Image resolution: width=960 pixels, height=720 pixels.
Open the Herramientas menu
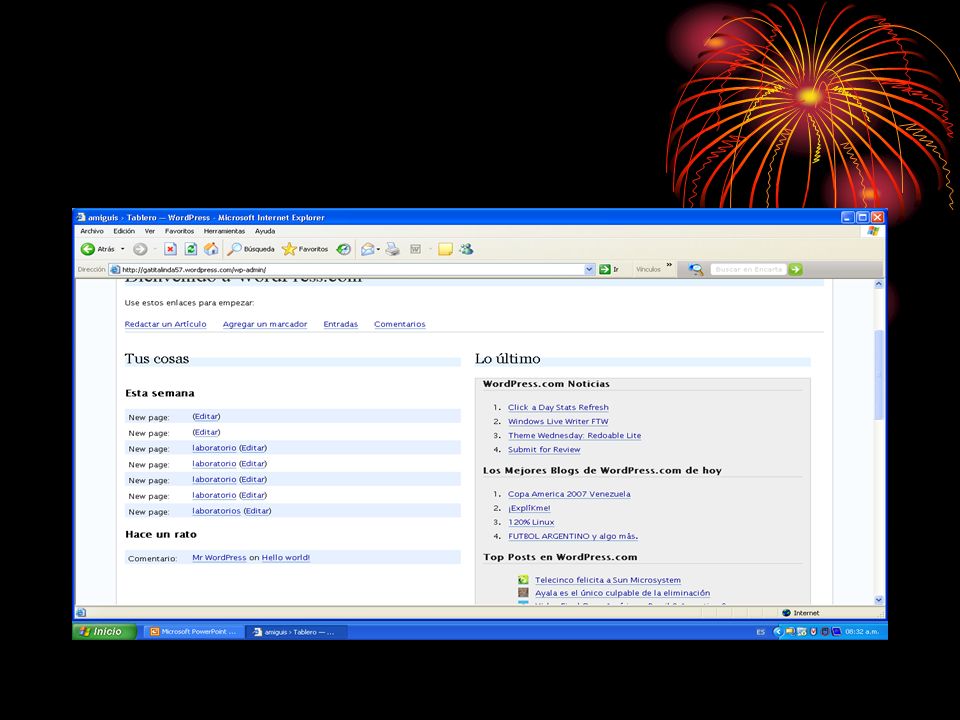coord(224,231)
